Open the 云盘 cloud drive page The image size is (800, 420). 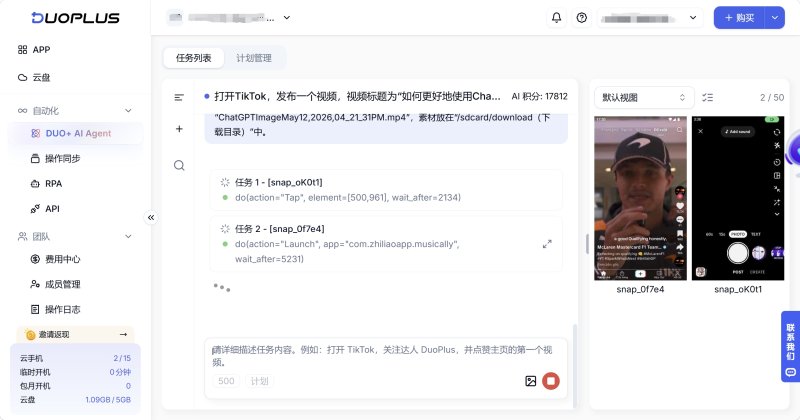[34, 78]
